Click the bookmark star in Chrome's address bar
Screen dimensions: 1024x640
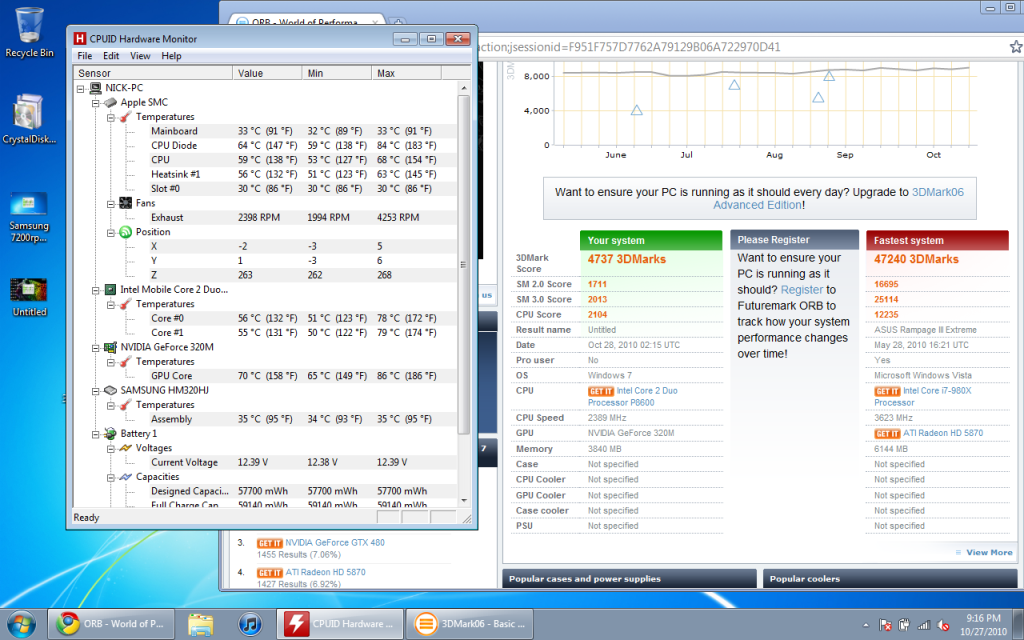(x=1016, y=46)
